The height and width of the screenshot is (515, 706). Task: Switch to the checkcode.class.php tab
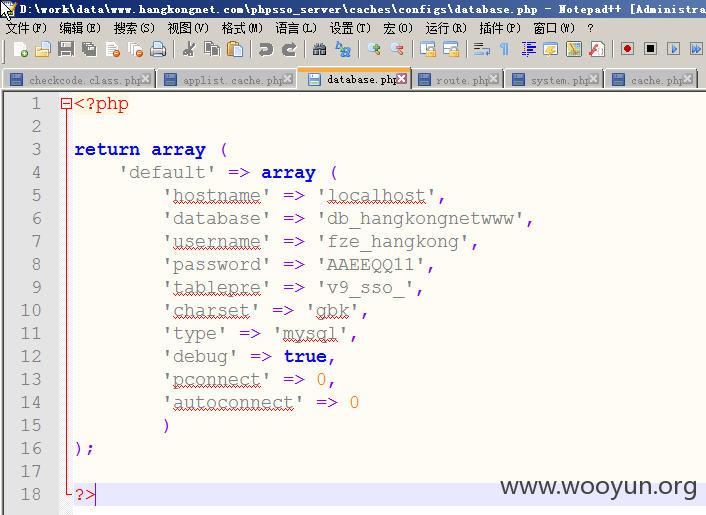coord(79,80)
